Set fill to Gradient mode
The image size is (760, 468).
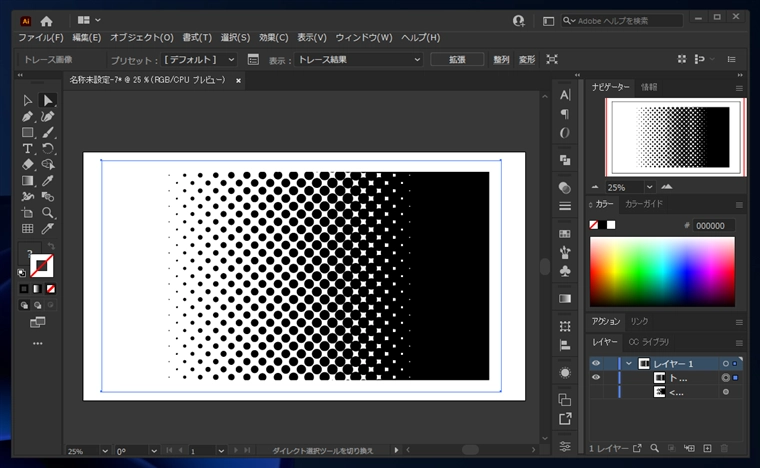click(x=37, y=289)
